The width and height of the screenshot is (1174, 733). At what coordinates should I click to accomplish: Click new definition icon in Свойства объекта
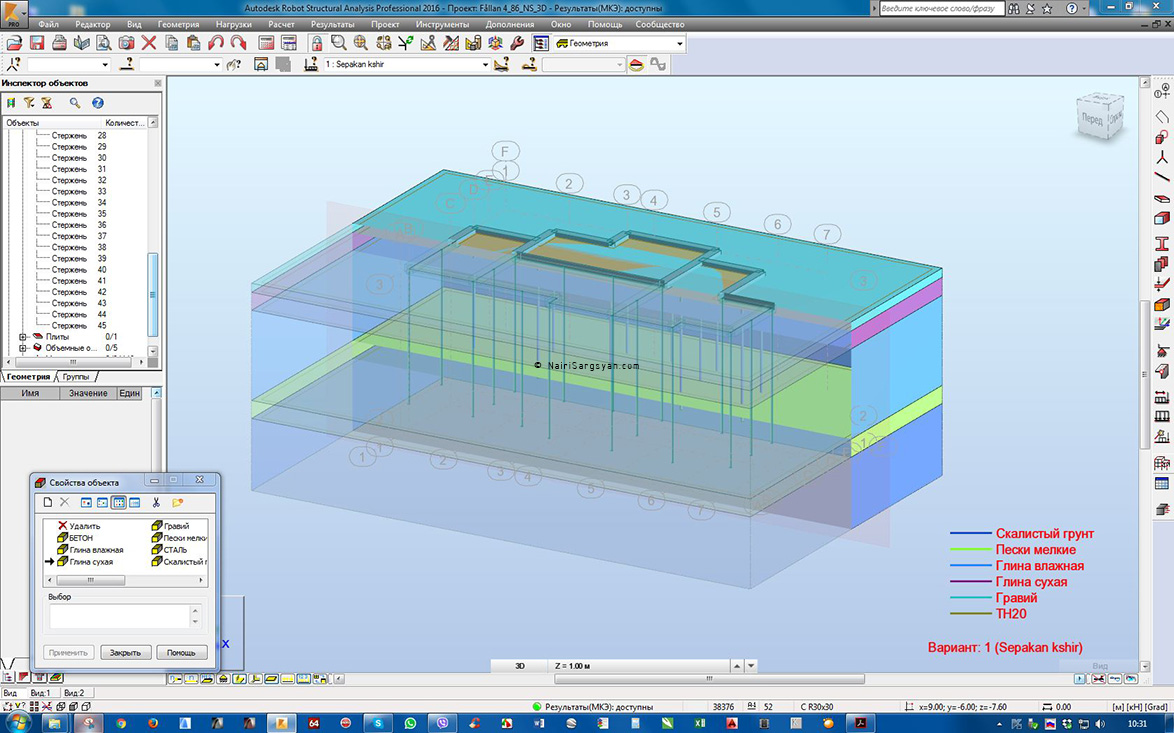pyautogui.click(x=48, y=502)
